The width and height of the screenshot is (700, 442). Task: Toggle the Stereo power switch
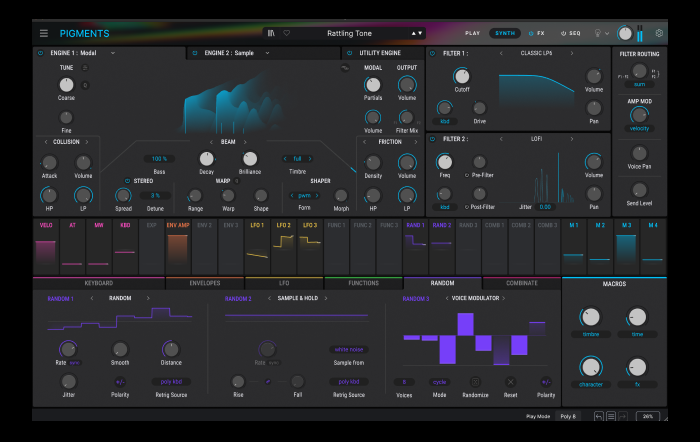pos(127,181)
